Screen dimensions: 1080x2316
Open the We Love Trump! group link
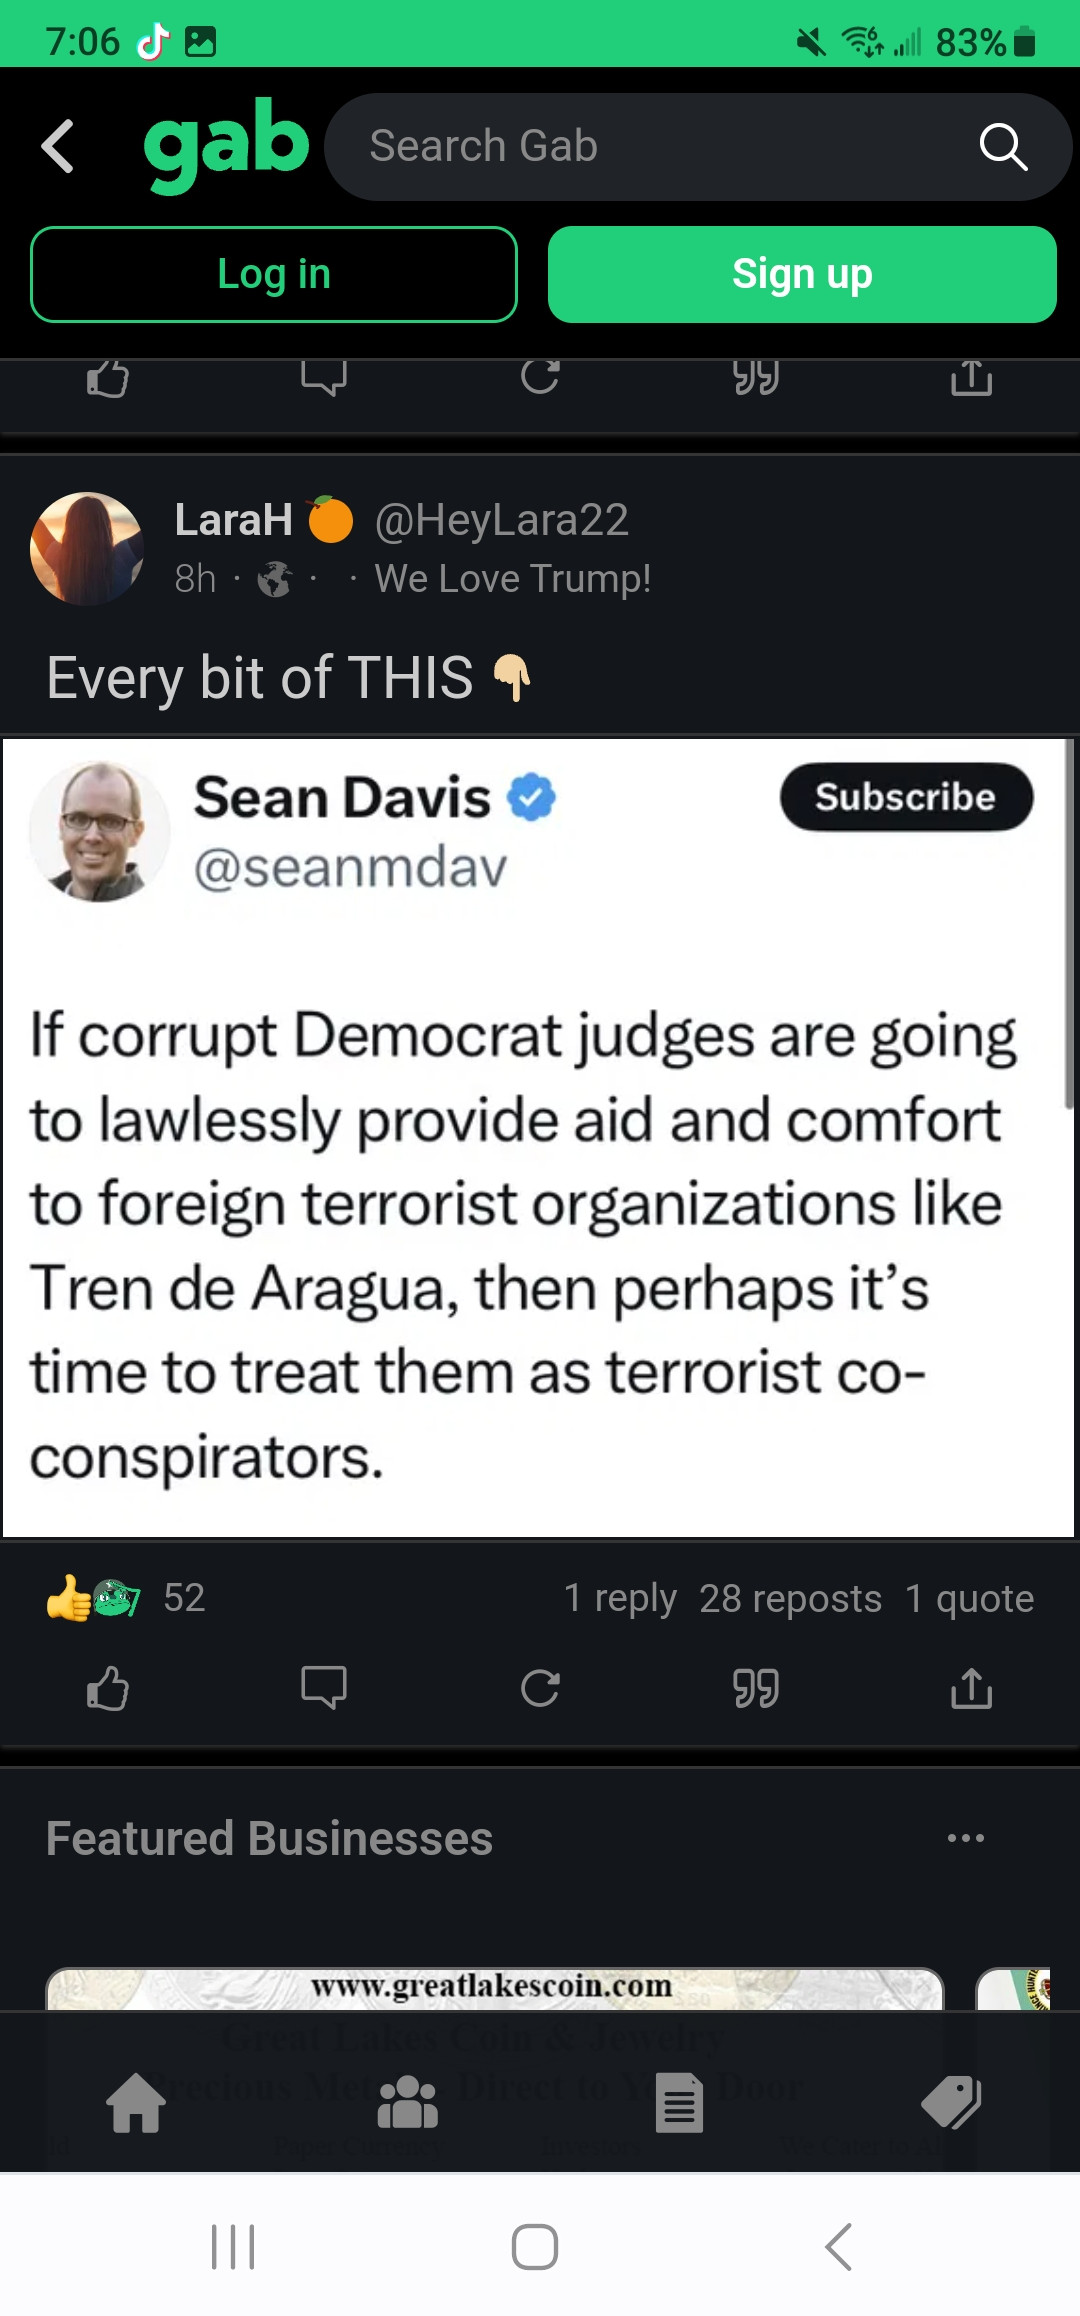tap(513, 579)
